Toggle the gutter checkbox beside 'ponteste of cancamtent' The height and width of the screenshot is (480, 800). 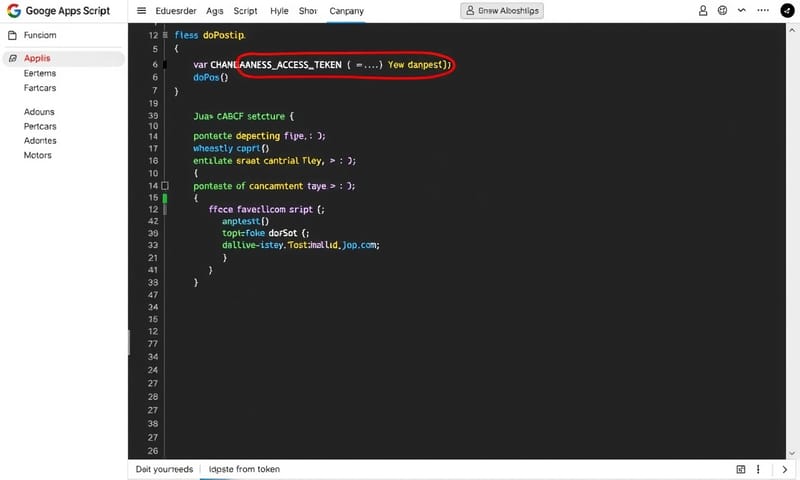click(x=165, y=186)
